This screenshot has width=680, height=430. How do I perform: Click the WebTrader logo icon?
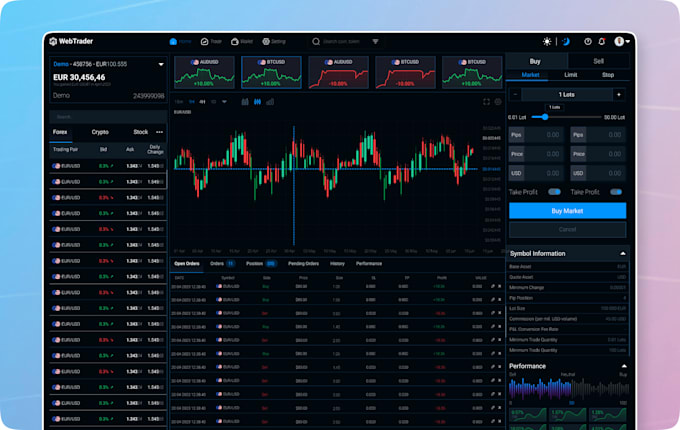(53, 42)
